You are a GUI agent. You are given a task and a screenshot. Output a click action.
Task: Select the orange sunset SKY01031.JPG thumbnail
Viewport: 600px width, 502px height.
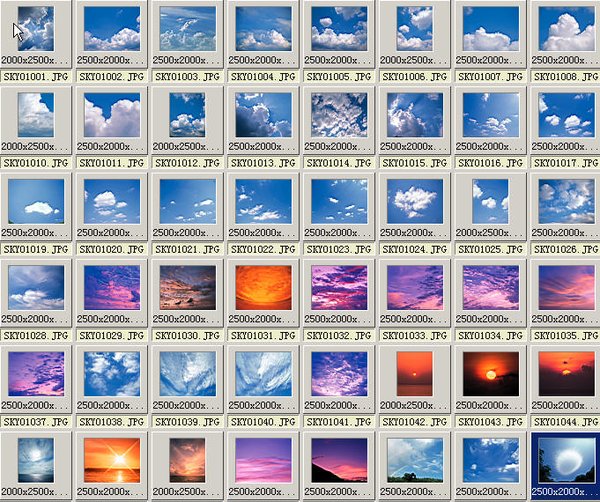click(264, 287)
